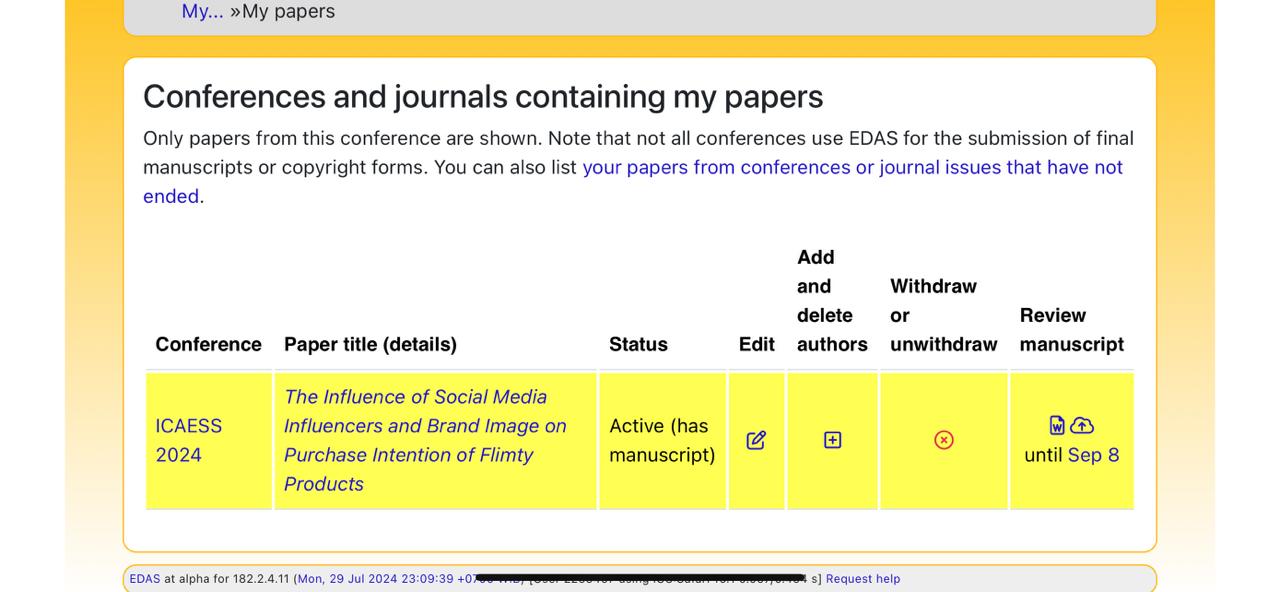Click the add authors plus icon
This screenshot has width=1280, height=592.
coord(832,440)
